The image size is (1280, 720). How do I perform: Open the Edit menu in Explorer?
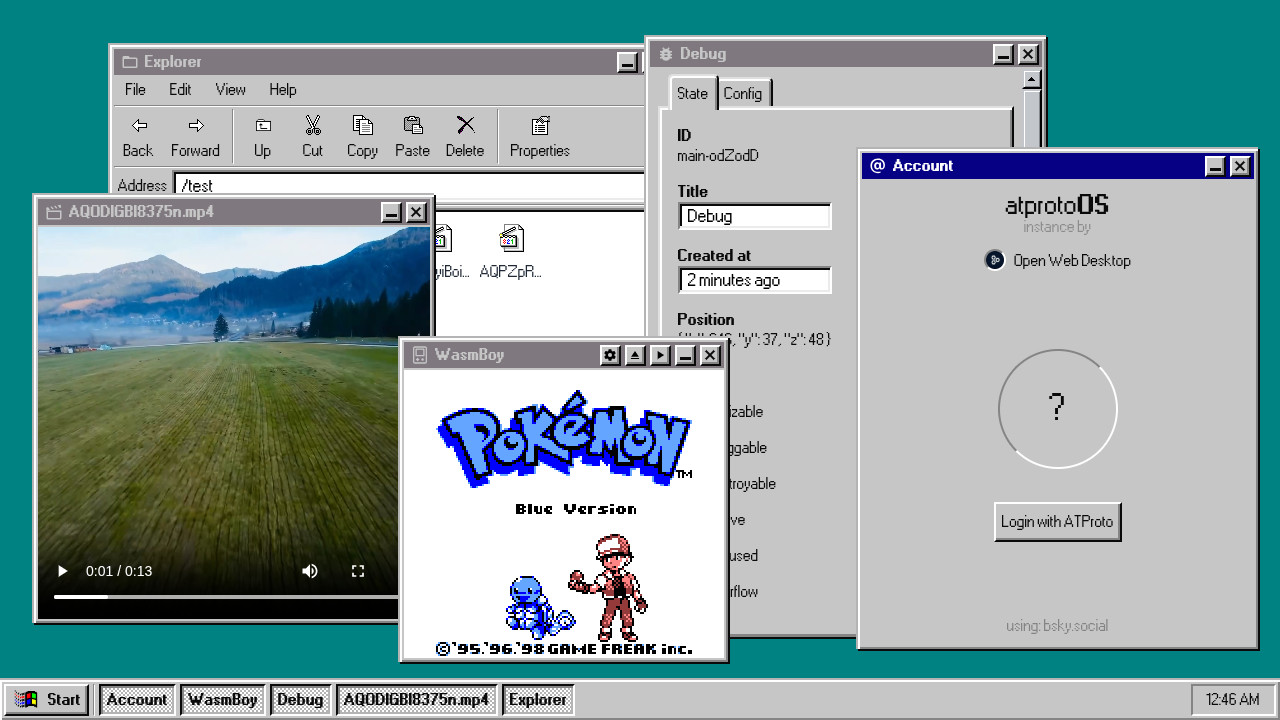[x=180, y=89]
